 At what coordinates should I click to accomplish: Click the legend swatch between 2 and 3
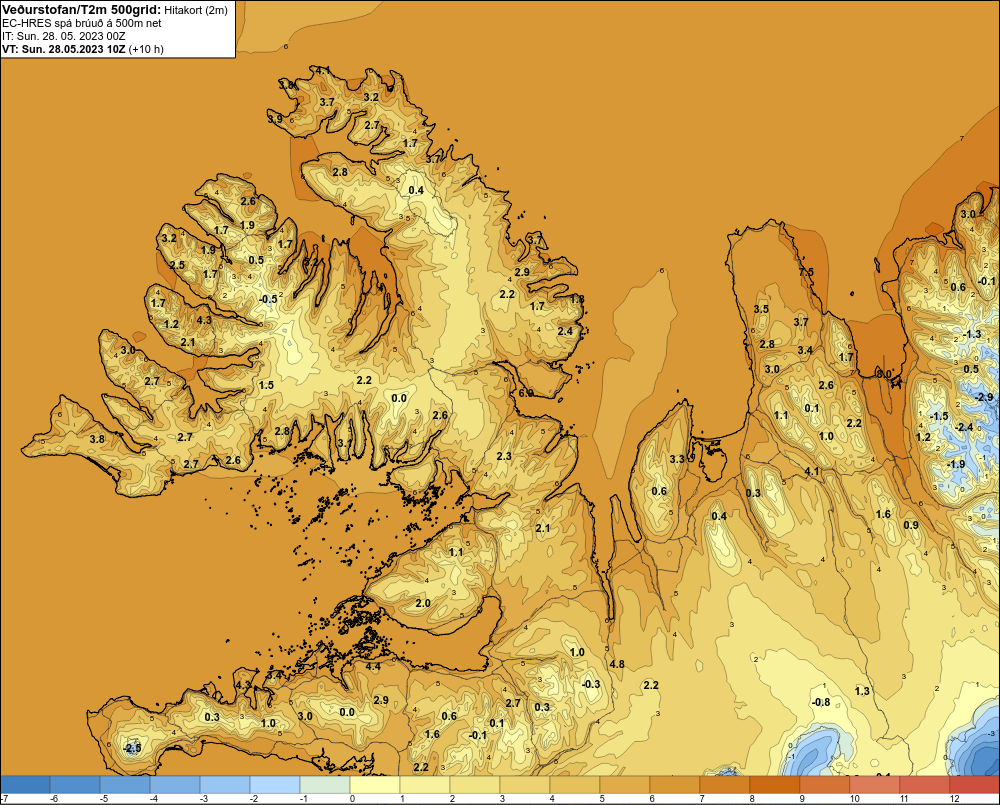(x=475, y=785)
